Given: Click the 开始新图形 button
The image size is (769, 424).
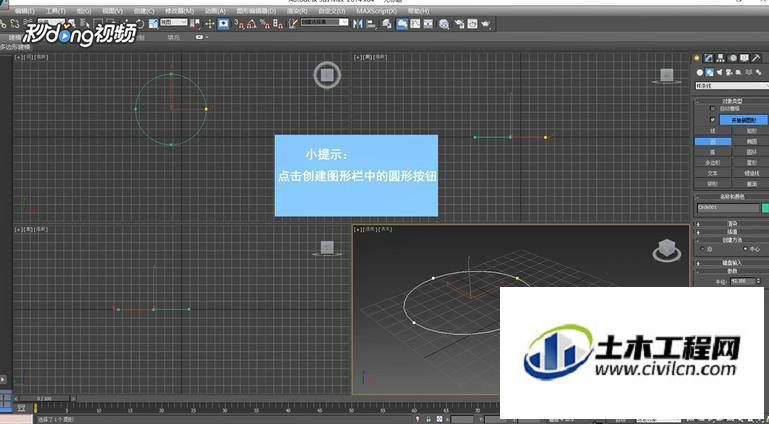Looking at the screenshot, I should click(743, 120).
